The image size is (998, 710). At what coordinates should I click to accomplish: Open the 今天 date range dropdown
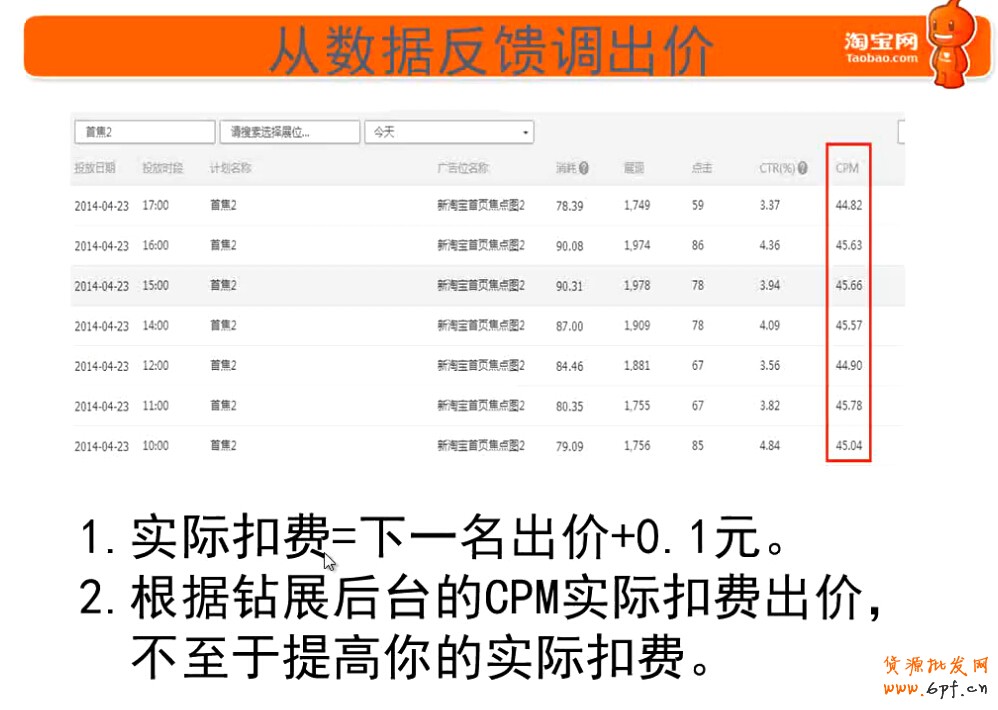coord(449,132)
